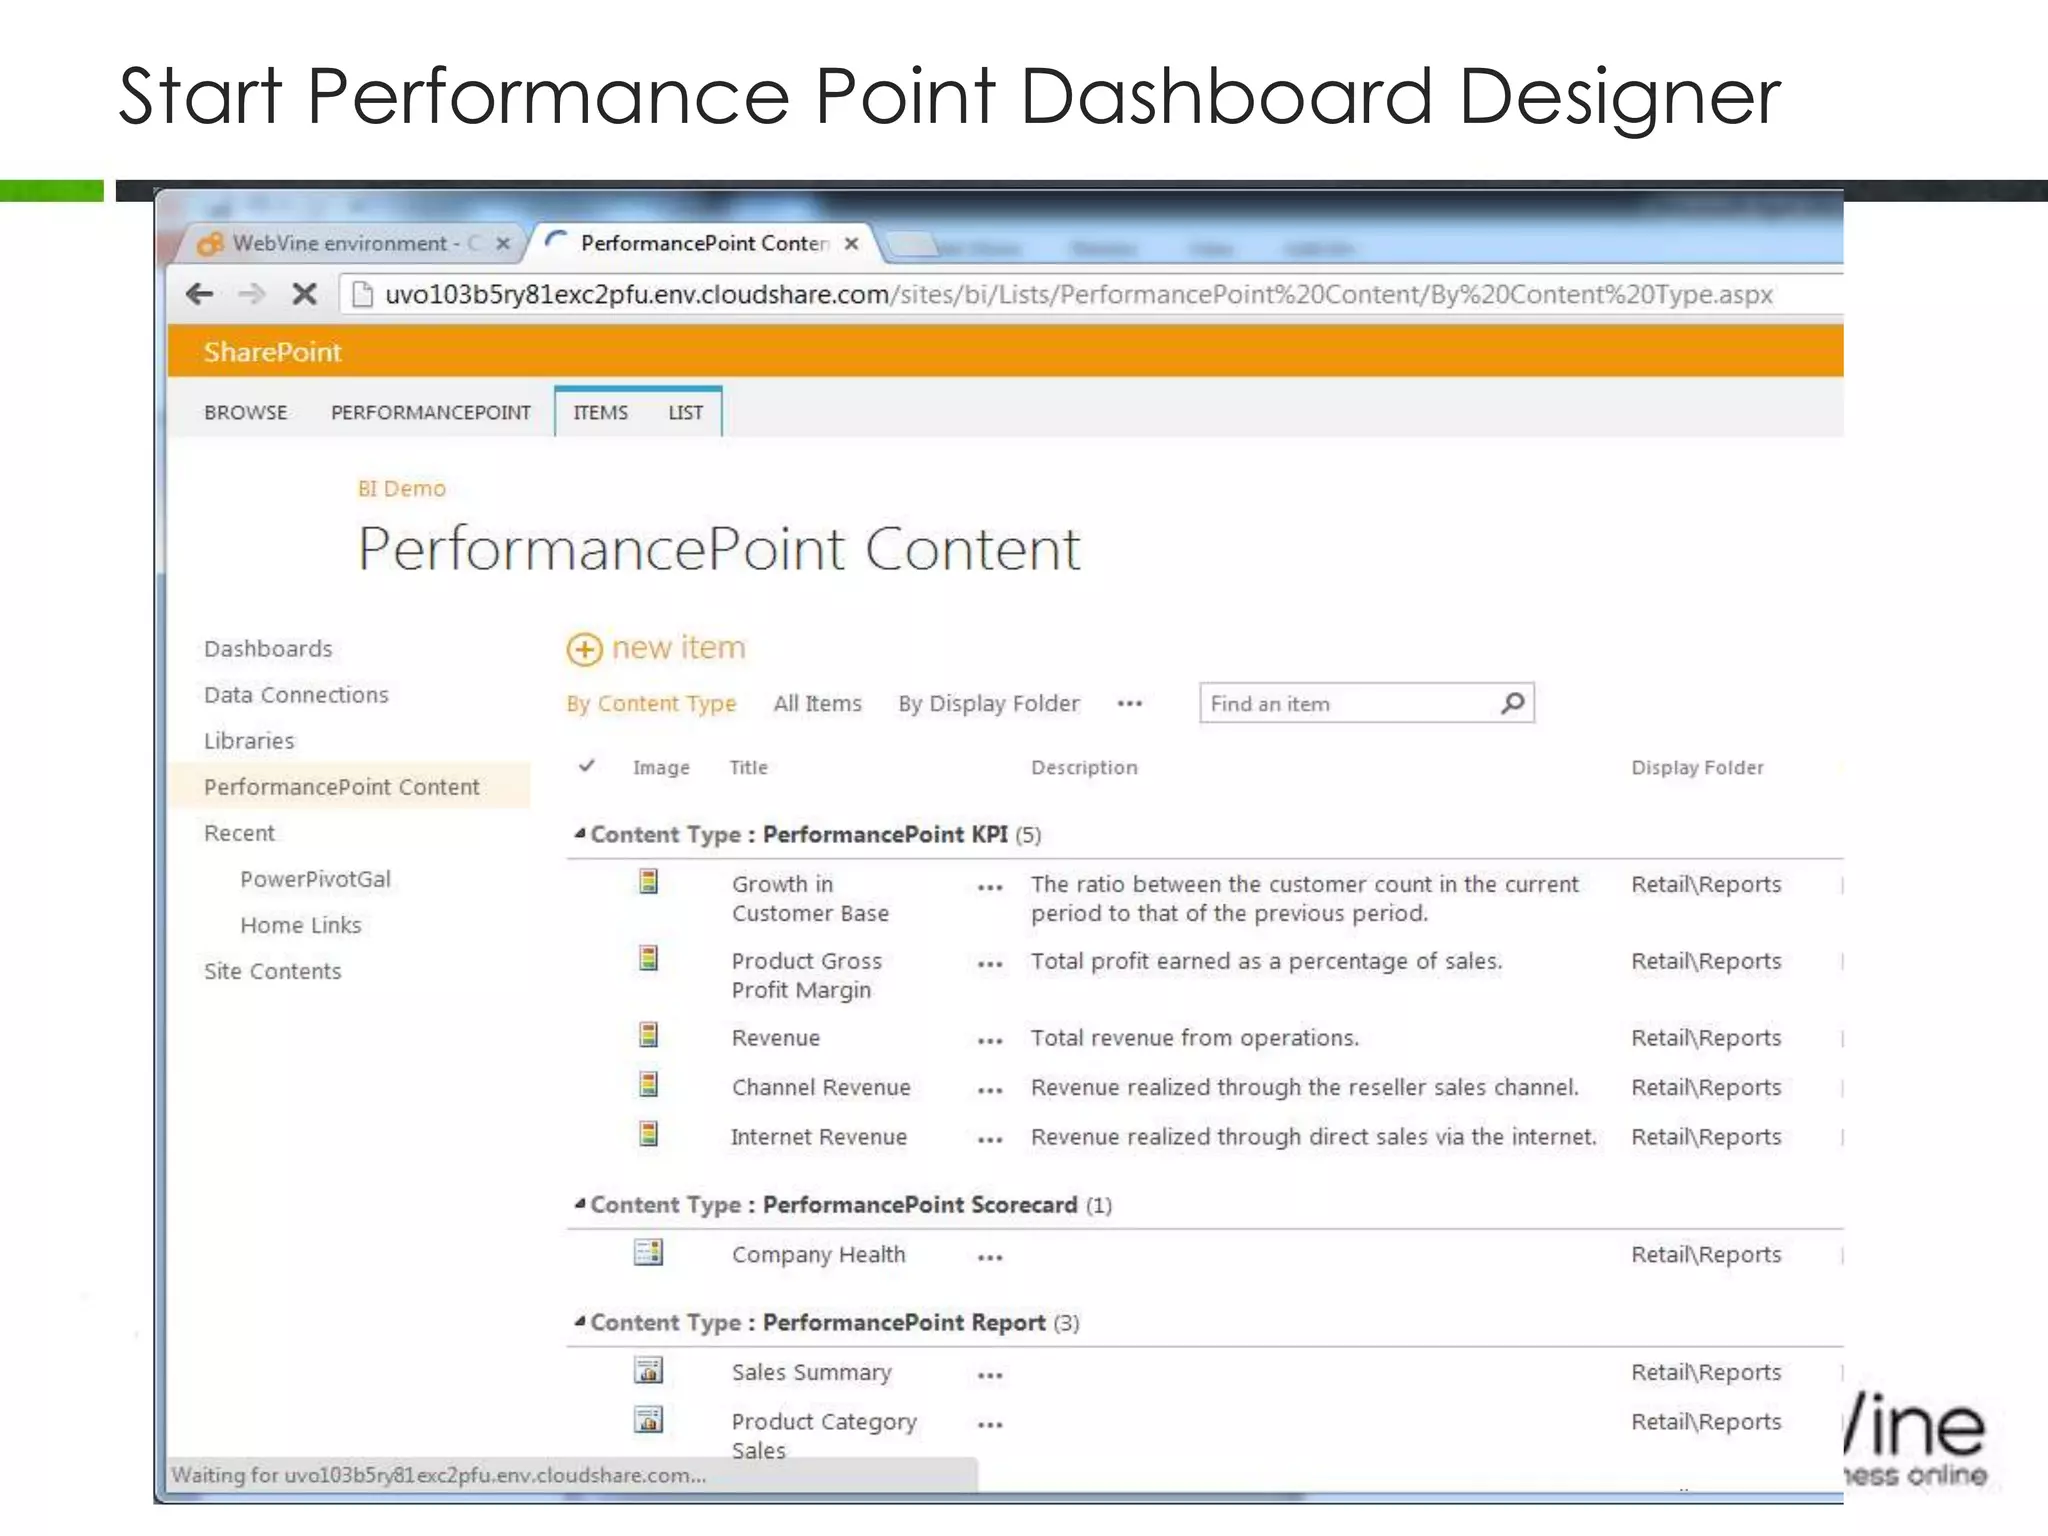Open Site Contents in the left navigation
The image size is (2048, 1536).
[x=272, y=971]
